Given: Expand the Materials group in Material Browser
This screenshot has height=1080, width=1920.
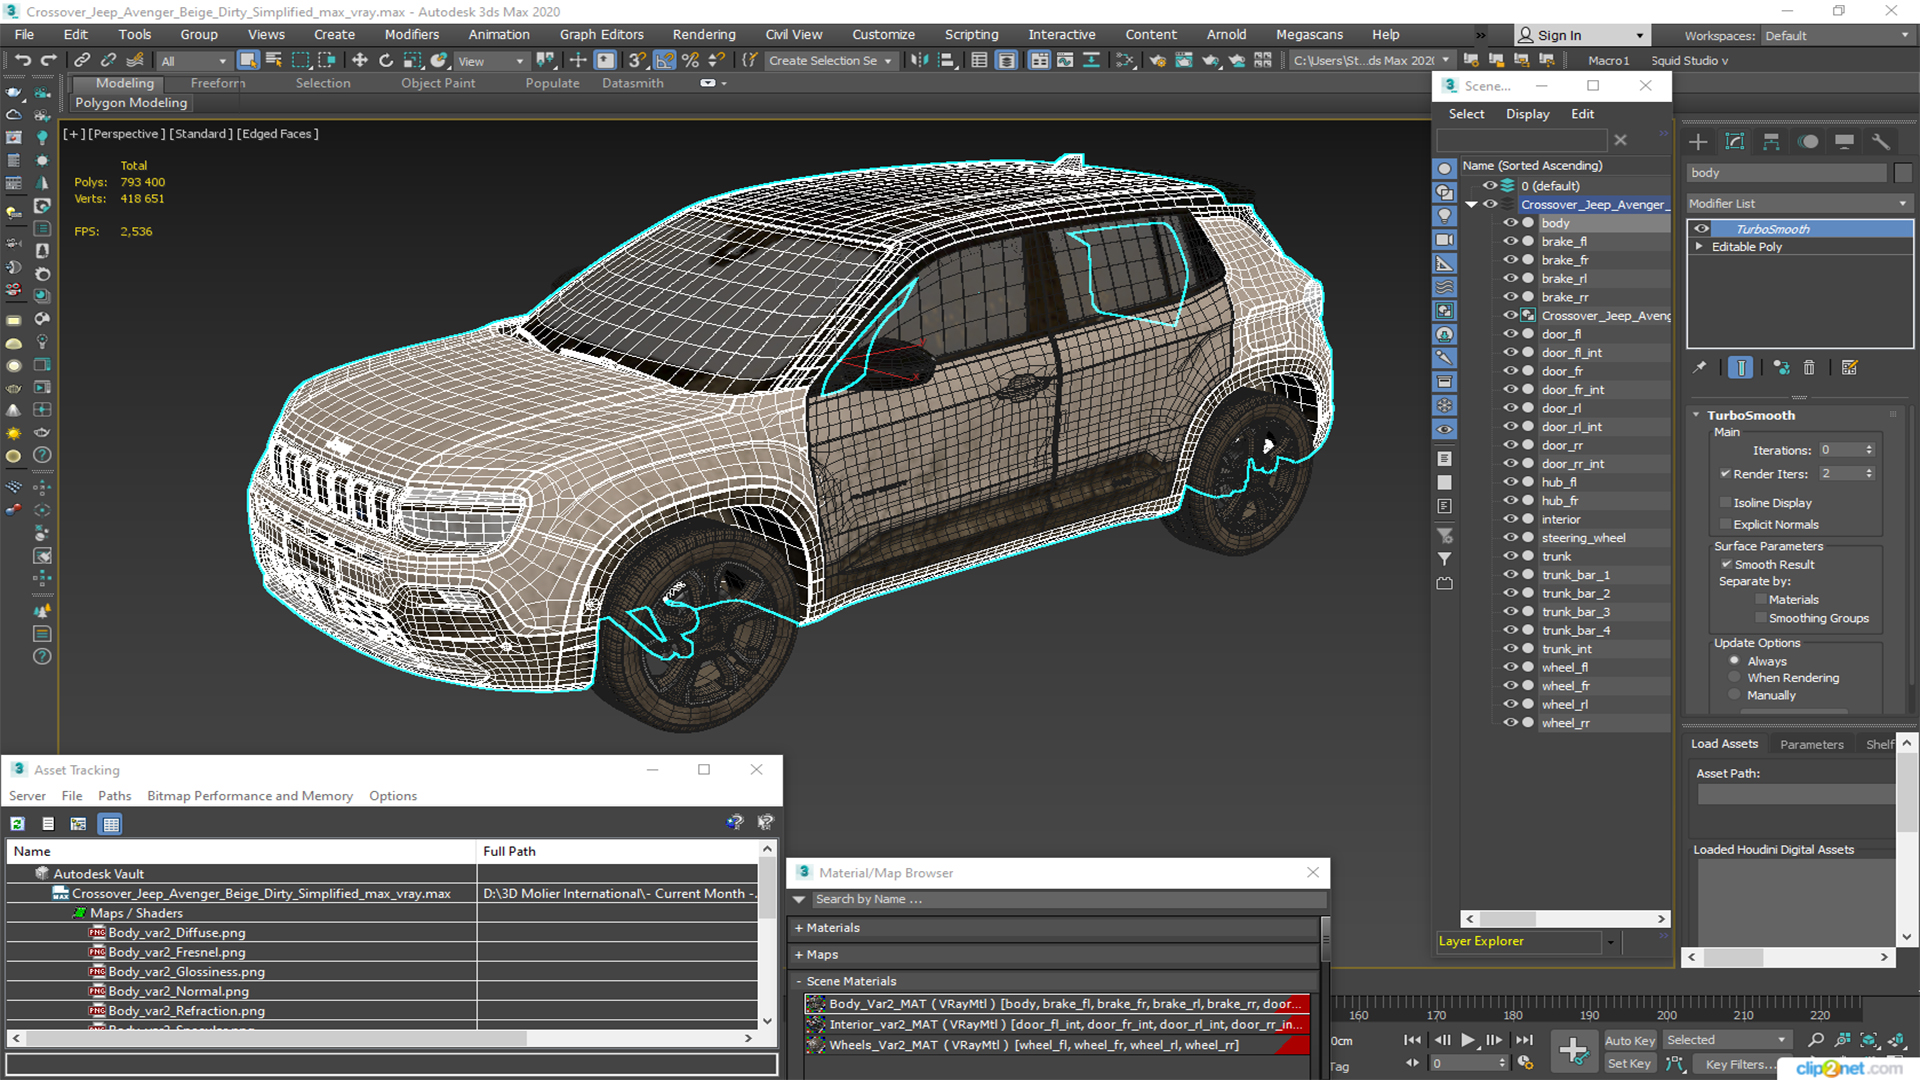Looking at the screenshot, I should (x=799, y=928).
